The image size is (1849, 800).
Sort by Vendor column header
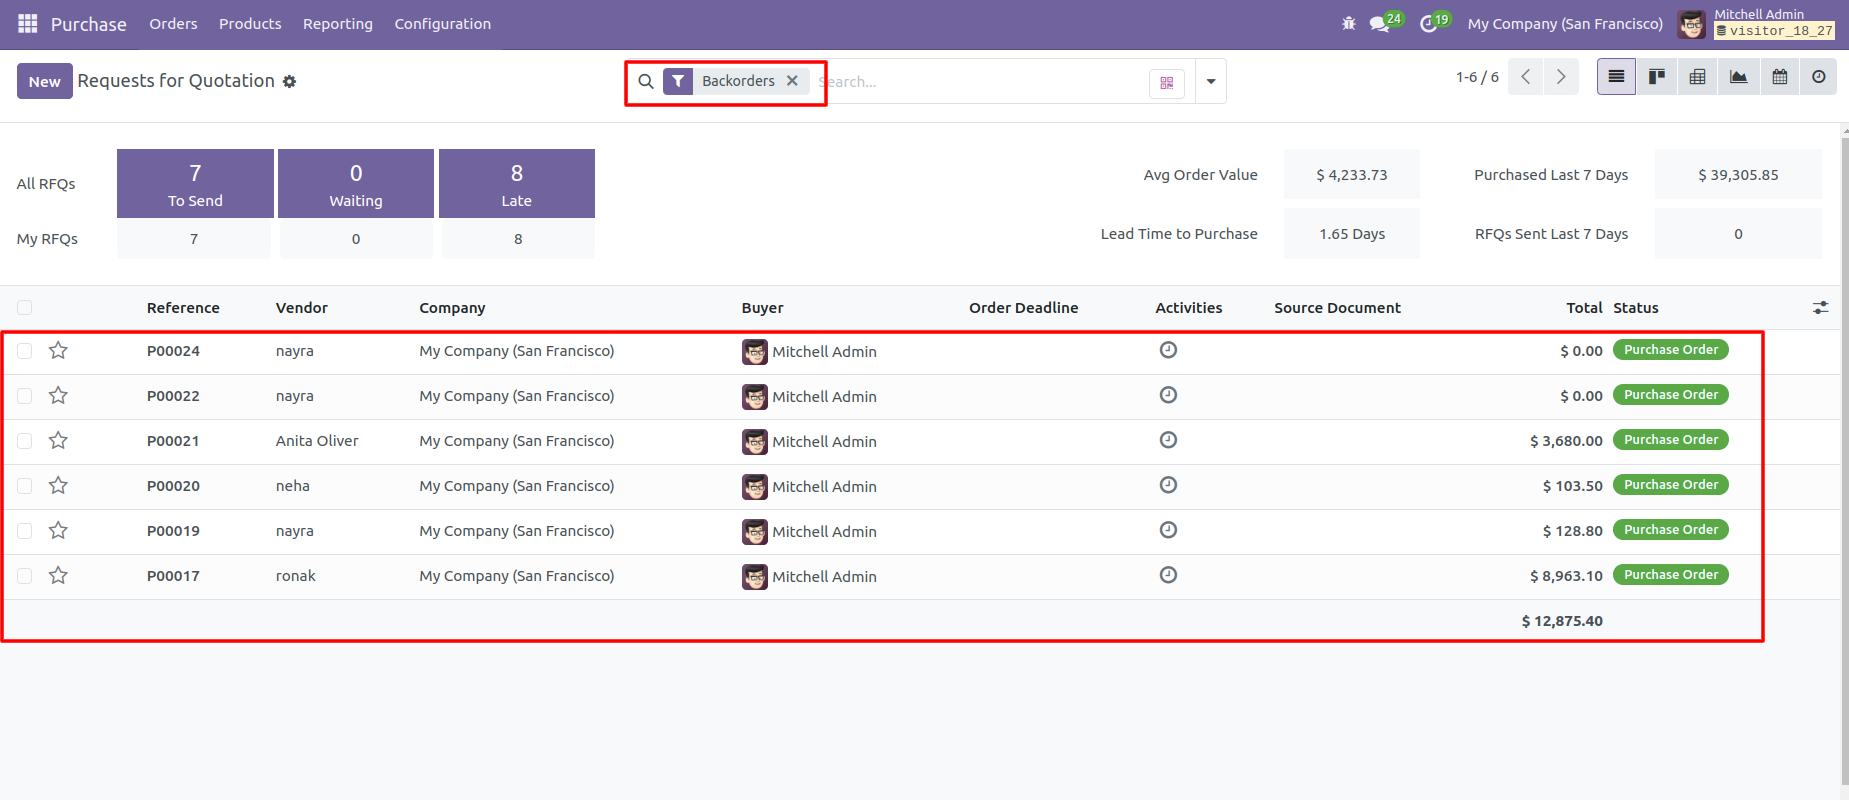click(302, 308)
